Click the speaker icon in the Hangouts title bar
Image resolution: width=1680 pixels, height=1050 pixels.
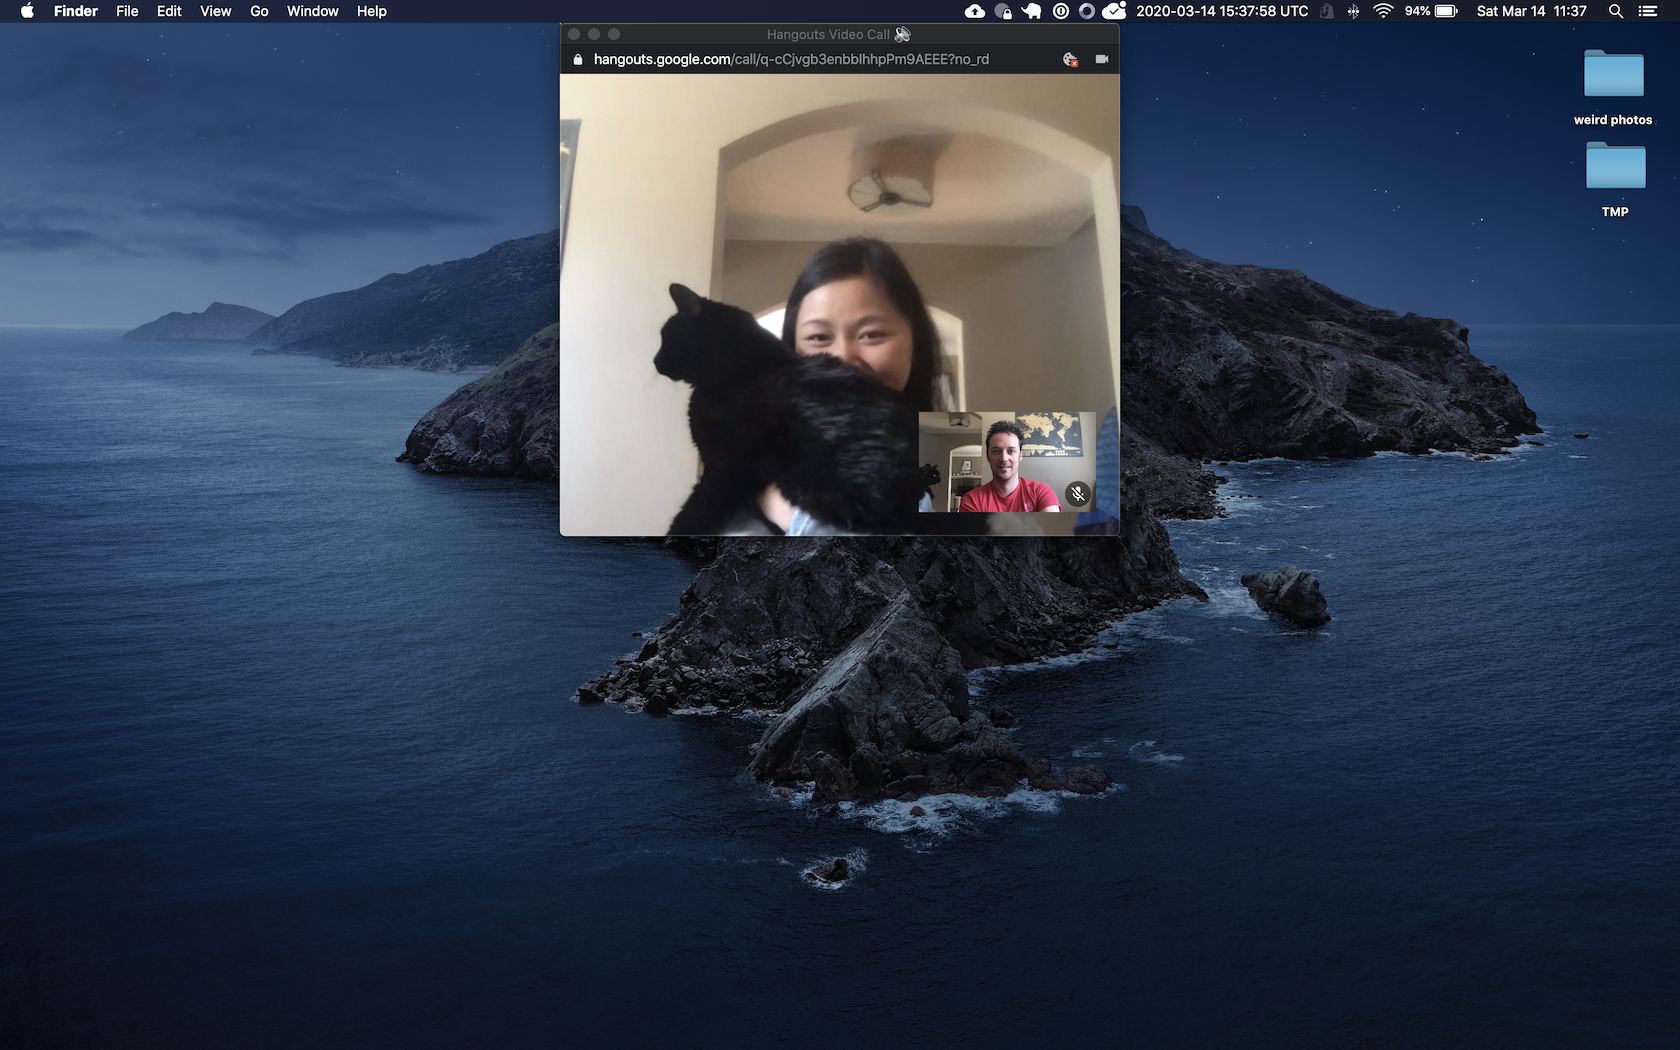901,34
